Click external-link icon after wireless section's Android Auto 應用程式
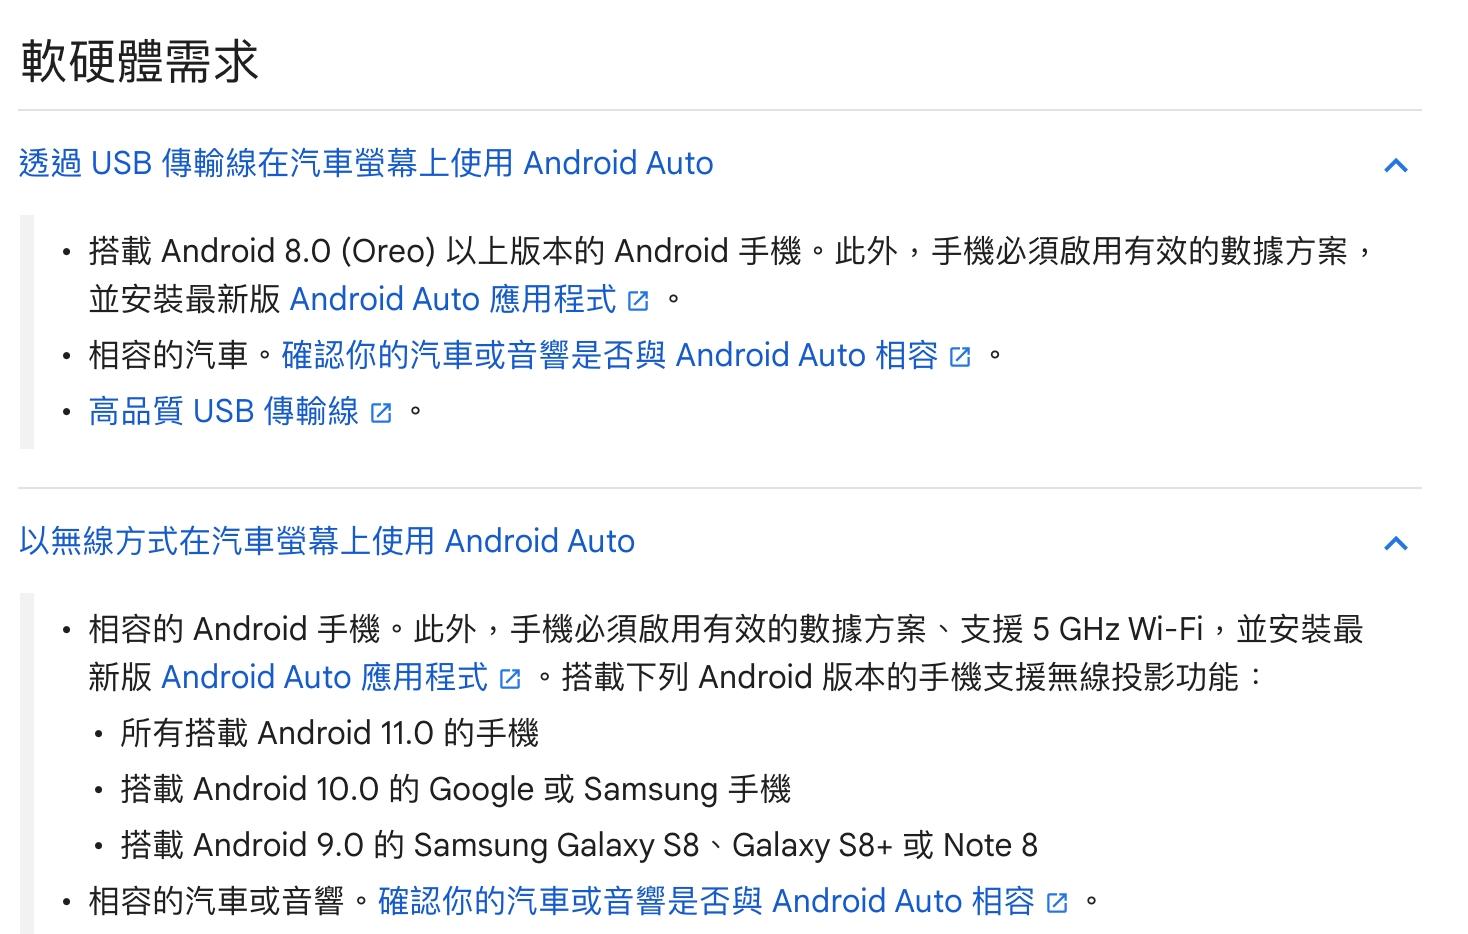 pos(510,678)
